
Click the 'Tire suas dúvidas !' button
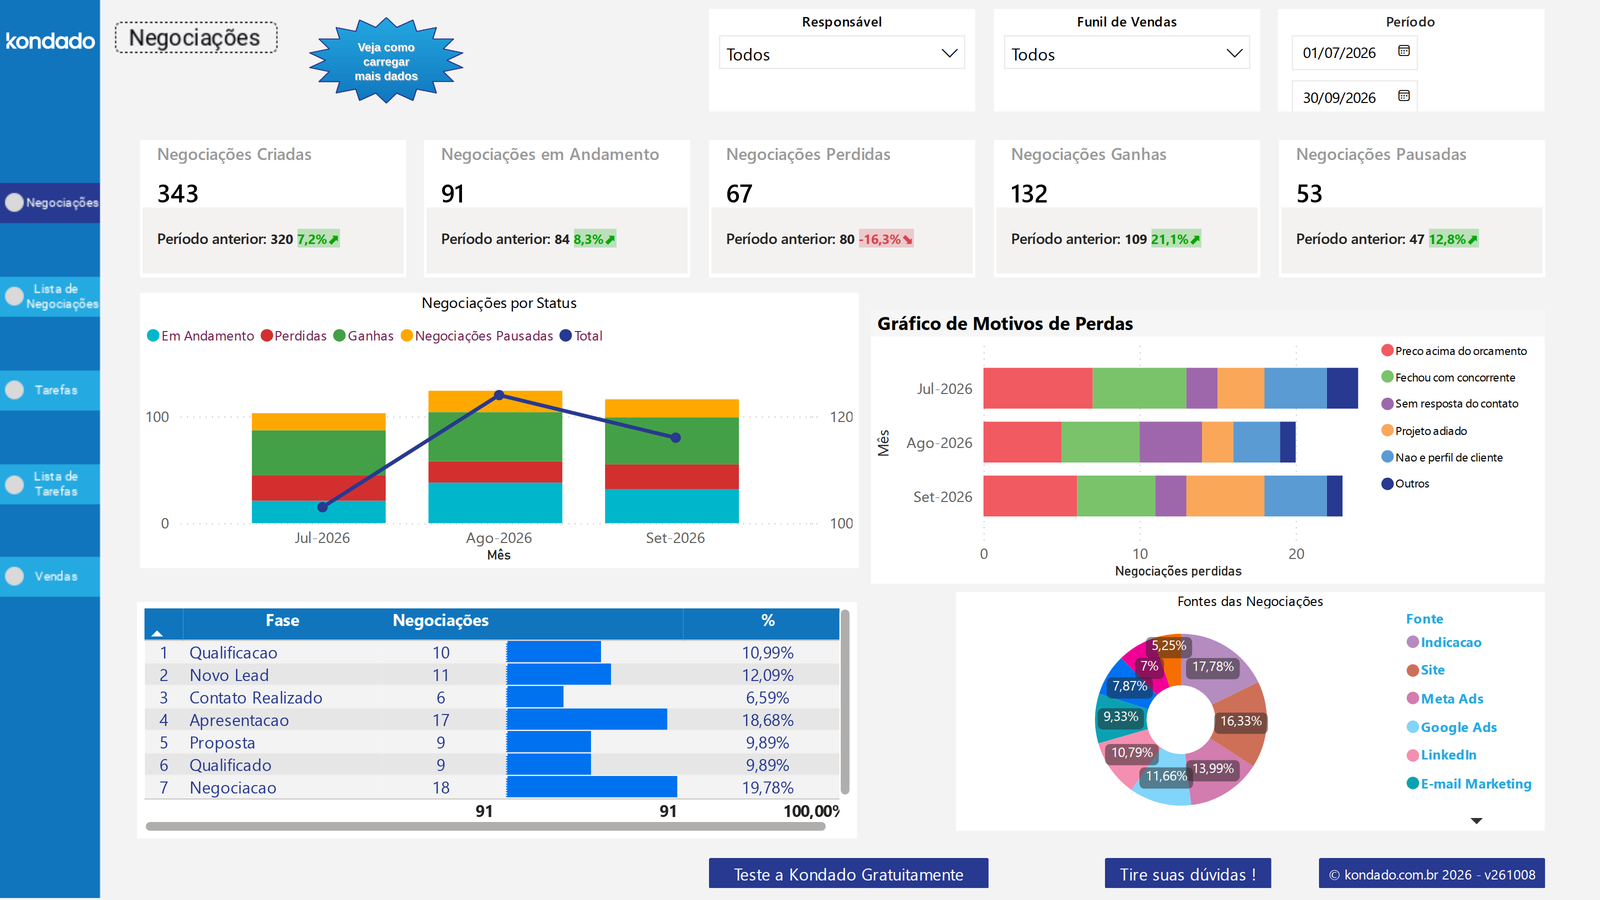(x=1188, y=874)
